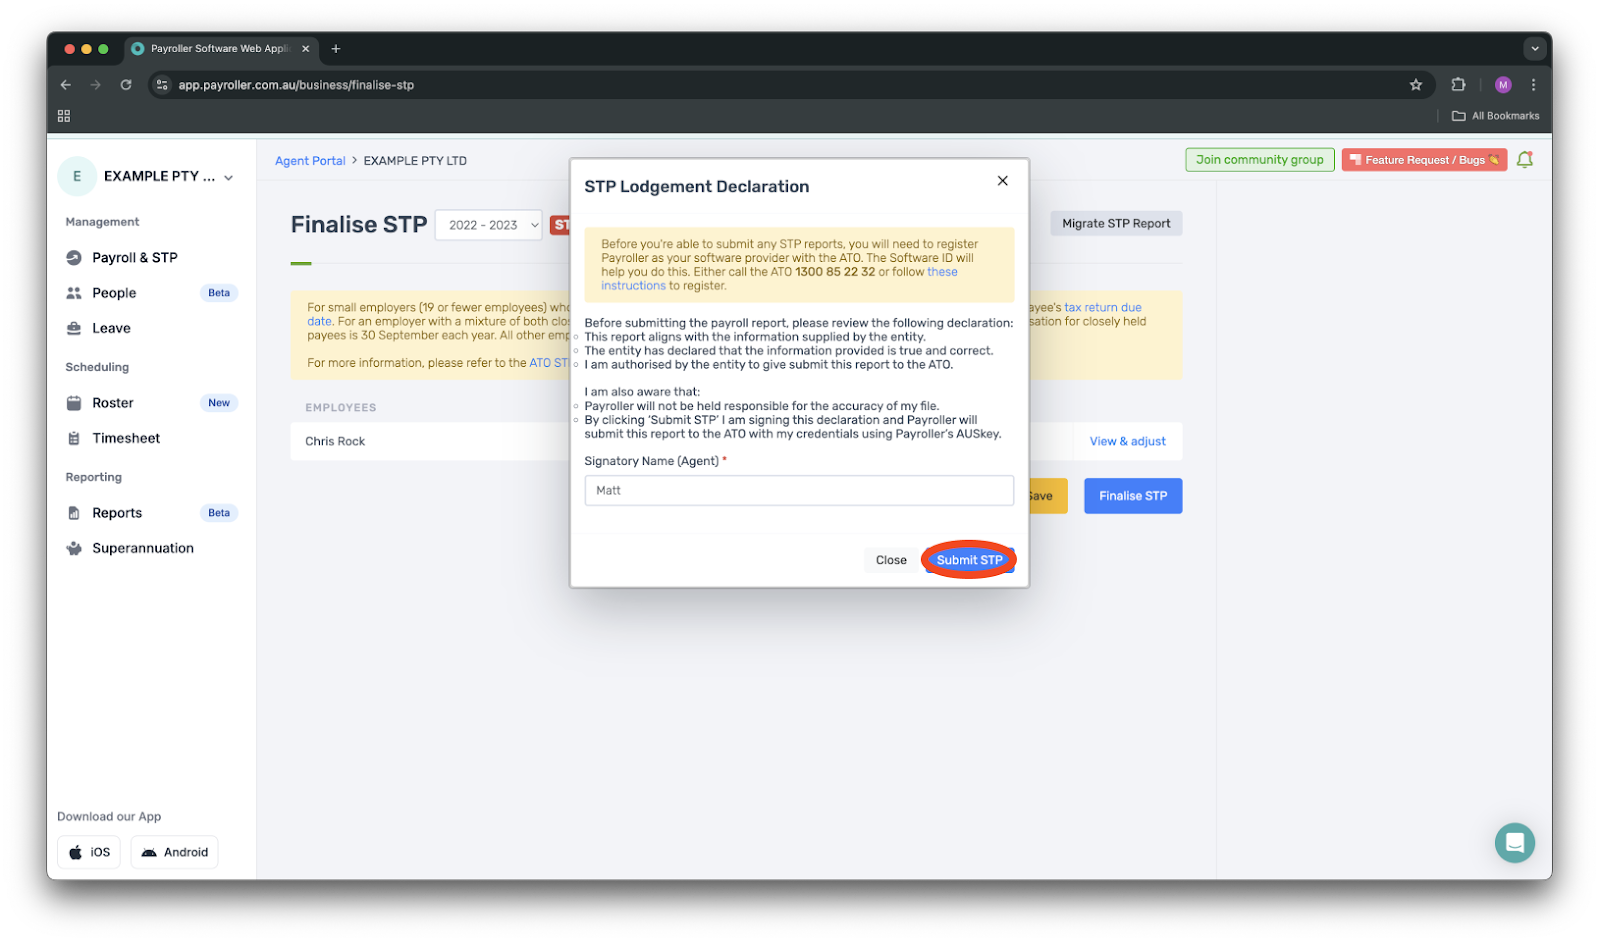Download the iOS app
The image size is (1600, 942).
pyautogui.click(x=89, y=852)
